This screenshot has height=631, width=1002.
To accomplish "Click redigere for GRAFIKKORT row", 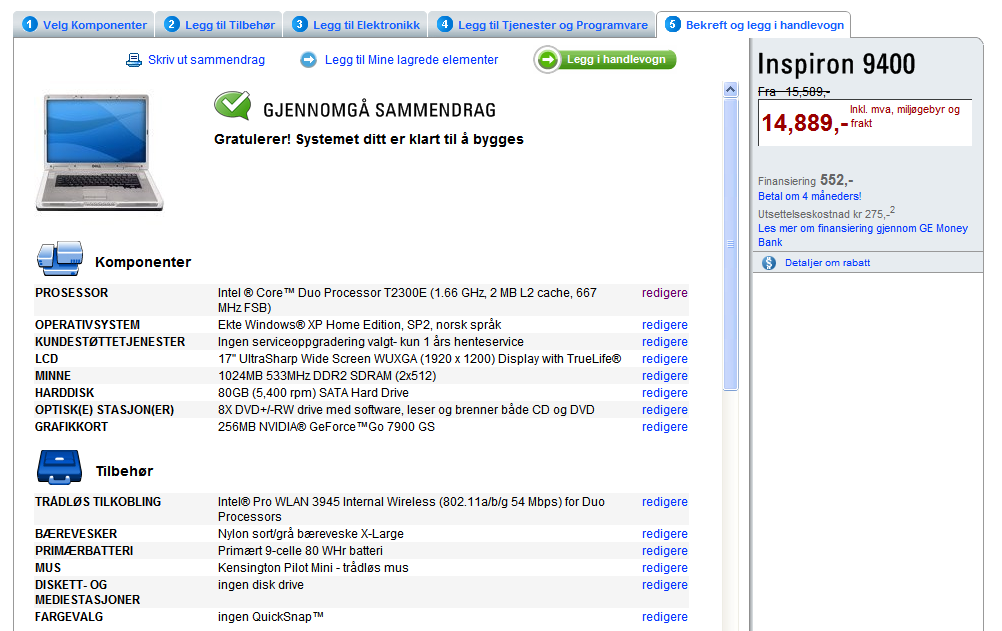I will click(665, 427).
